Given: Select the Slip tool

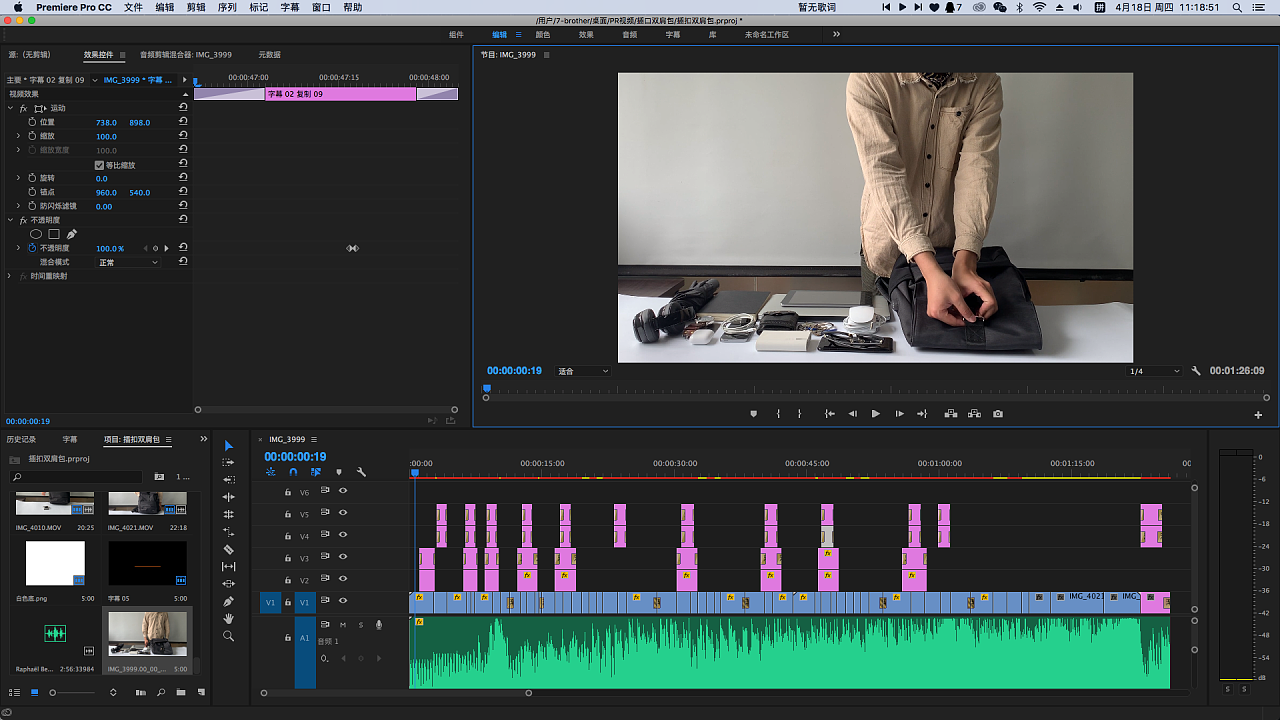Looking at the screenshot, I should click(228, 566).
